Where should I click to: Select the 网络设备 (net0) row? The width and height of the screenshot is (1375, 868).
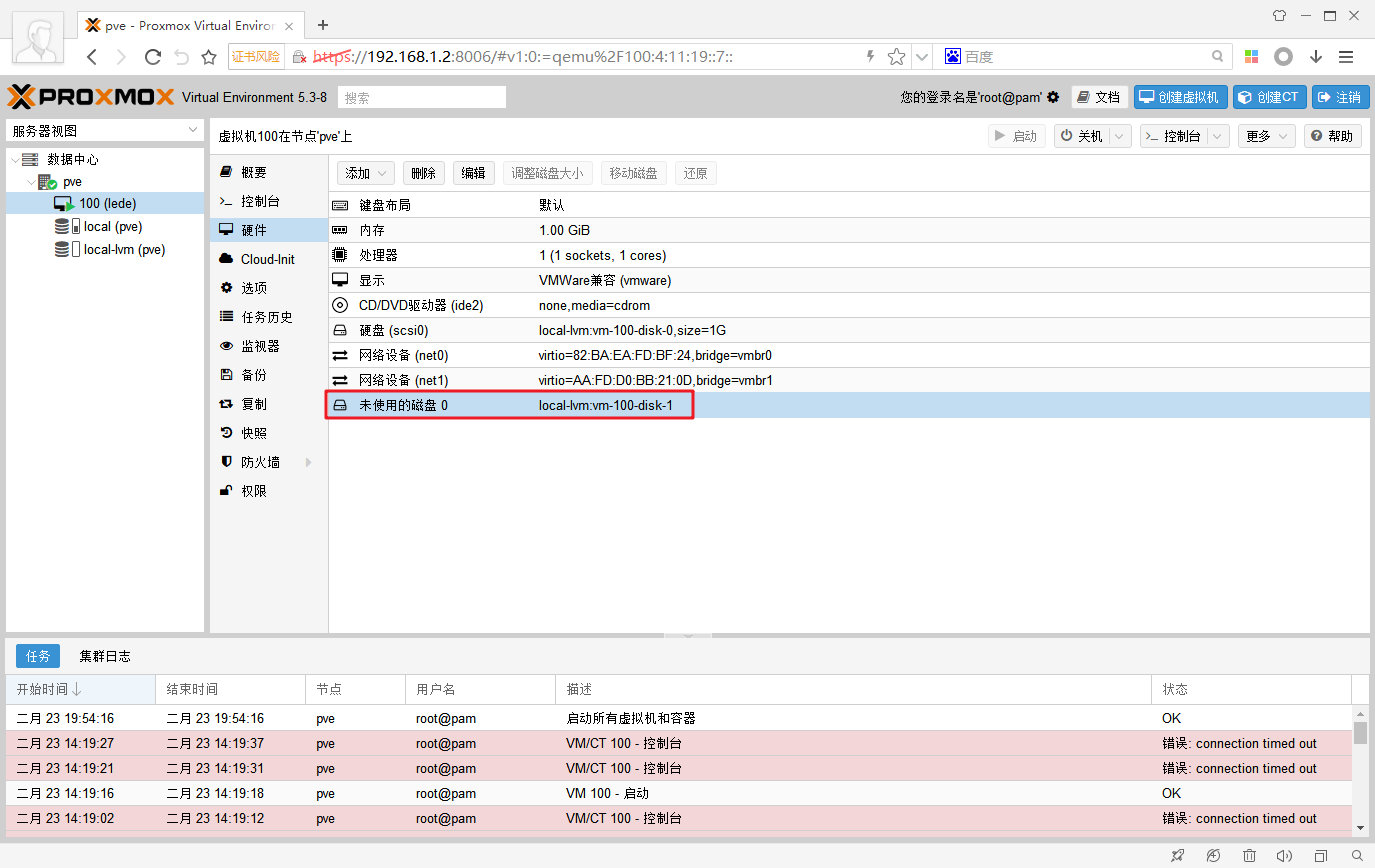tap(849, 355)
